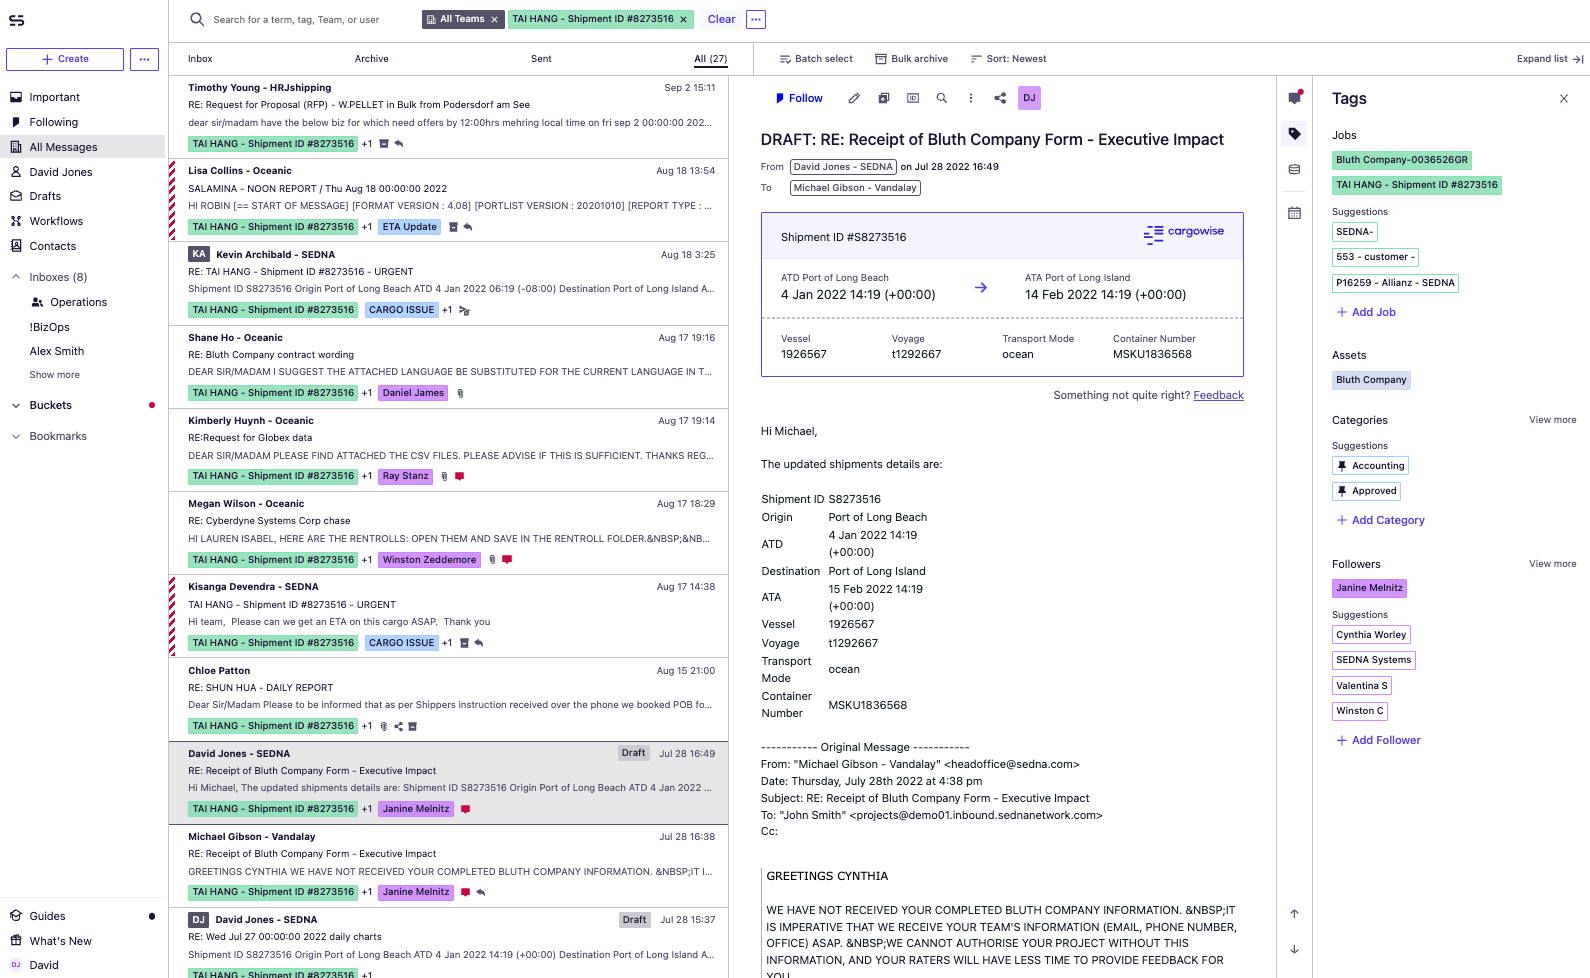Click the arrow icon in cargowise shipment card
The width and height of the screenshot is (1590, 978).
tap(981, 287)
